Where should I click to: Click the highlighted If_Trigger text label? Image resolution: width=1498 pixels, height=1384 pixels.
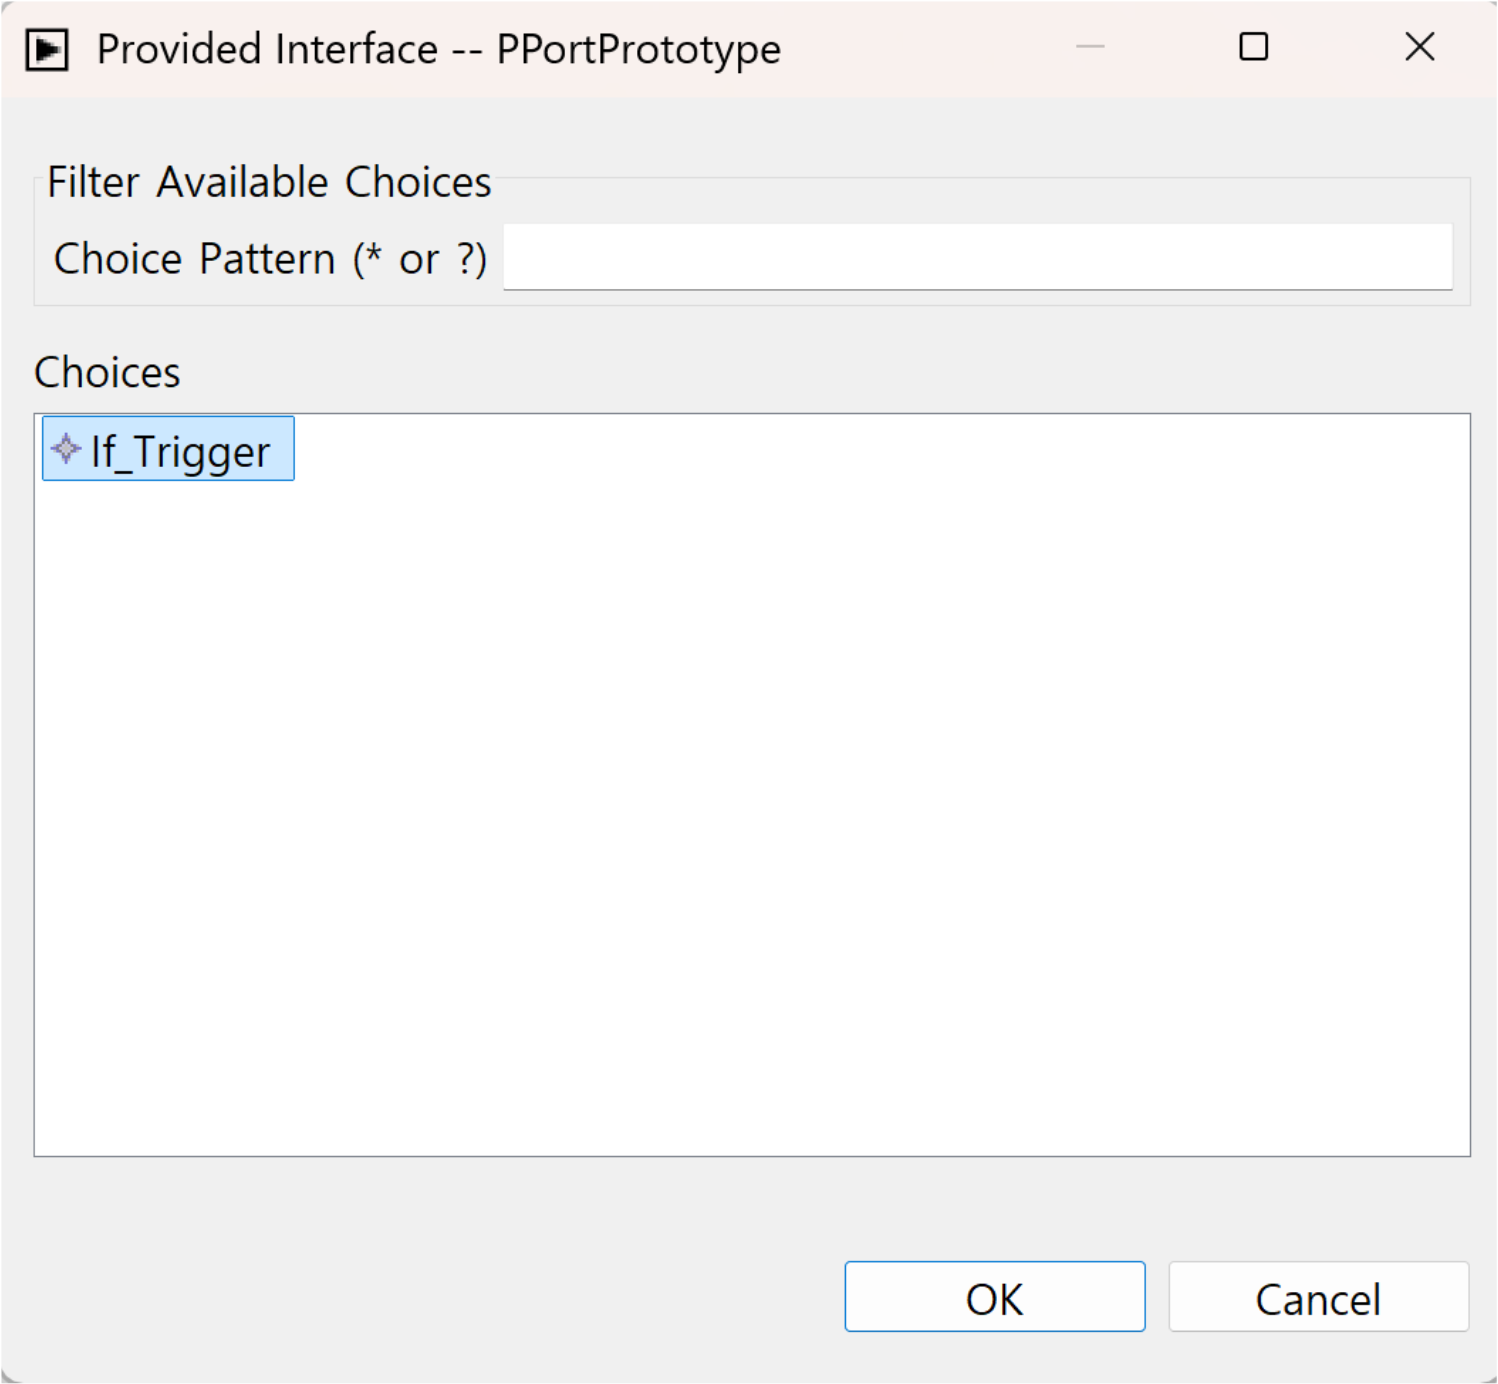point(180,451)
